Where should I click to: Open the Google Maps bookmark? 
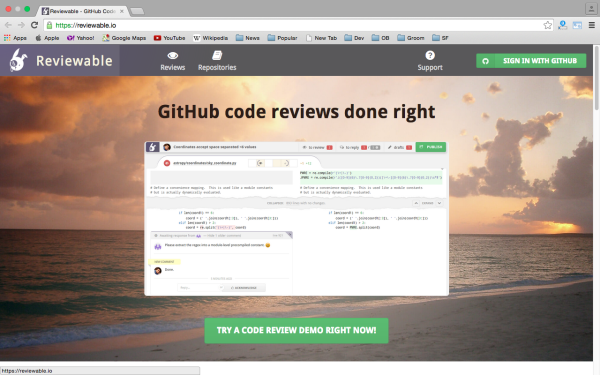pos(124,38)
